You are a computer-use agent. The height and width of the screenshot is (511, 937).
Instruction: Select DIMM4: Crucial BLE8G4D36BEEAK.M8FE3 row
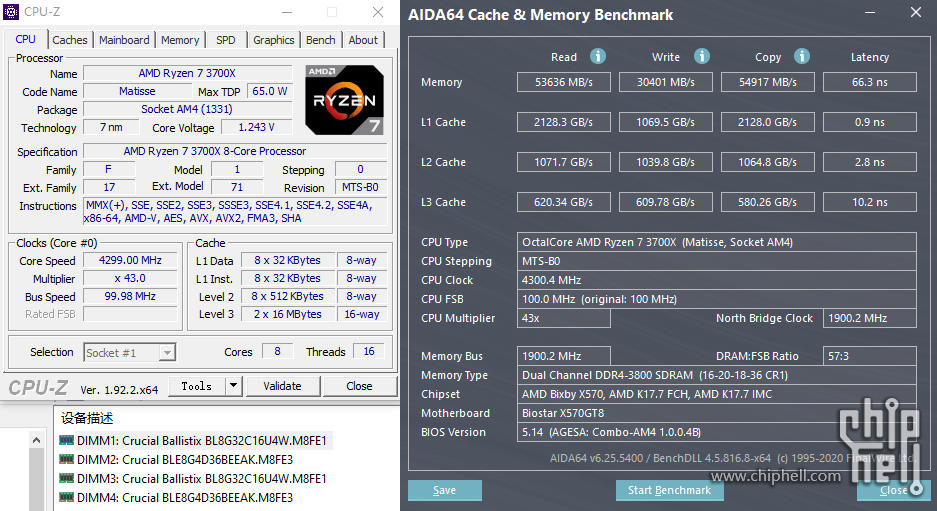tap(177, 497)
